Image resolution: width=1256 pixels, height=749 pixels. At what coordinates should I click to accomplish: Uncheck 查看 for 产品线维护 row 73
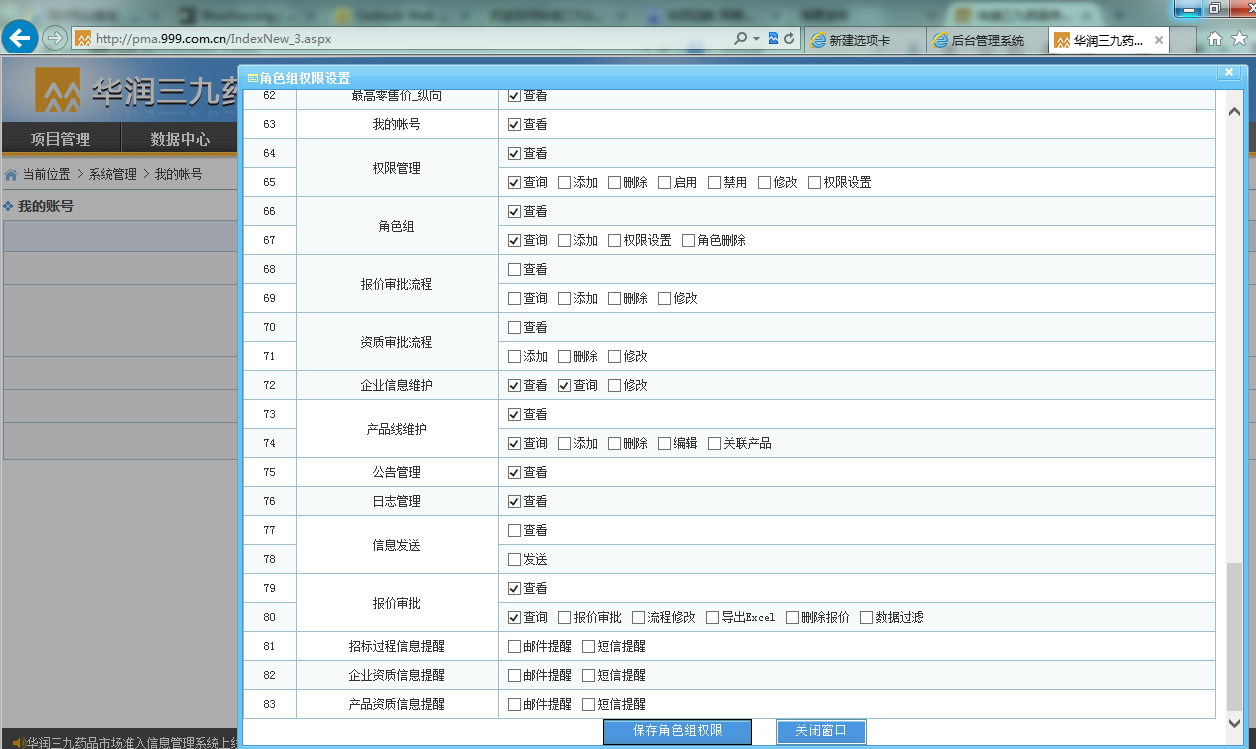pyautogui.click(x=514, y=414)
